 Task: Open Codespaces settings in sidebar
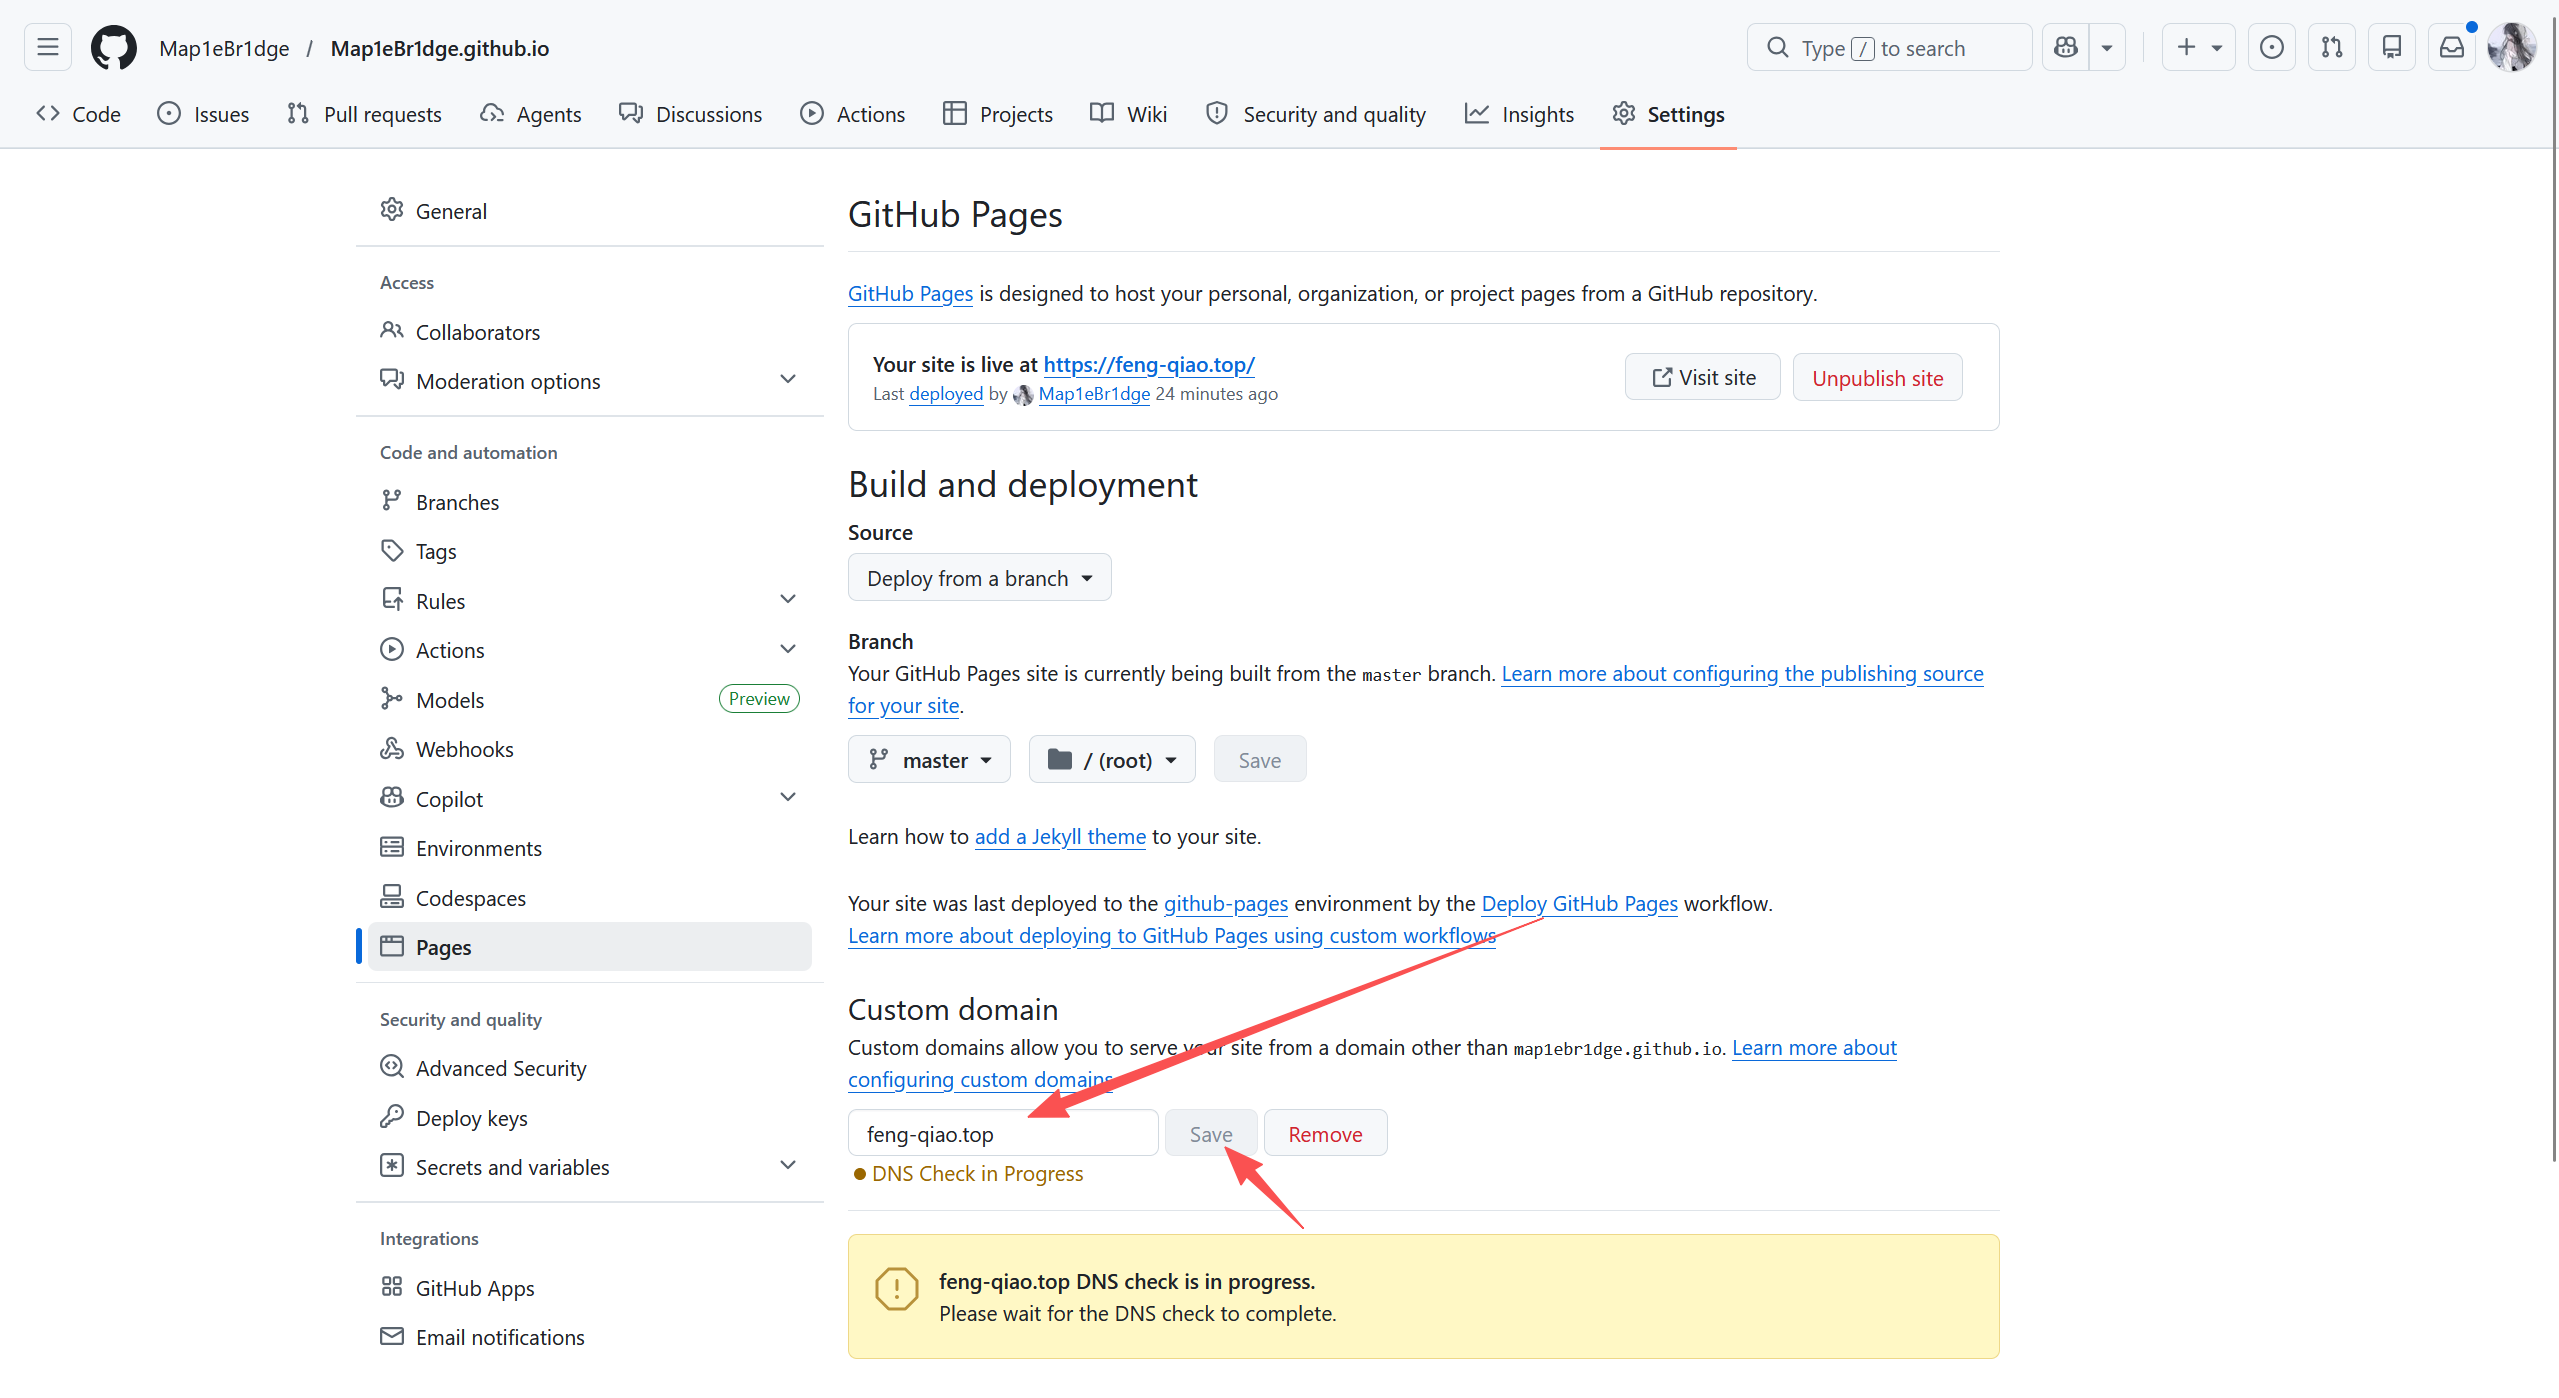(x=590, y=897)
